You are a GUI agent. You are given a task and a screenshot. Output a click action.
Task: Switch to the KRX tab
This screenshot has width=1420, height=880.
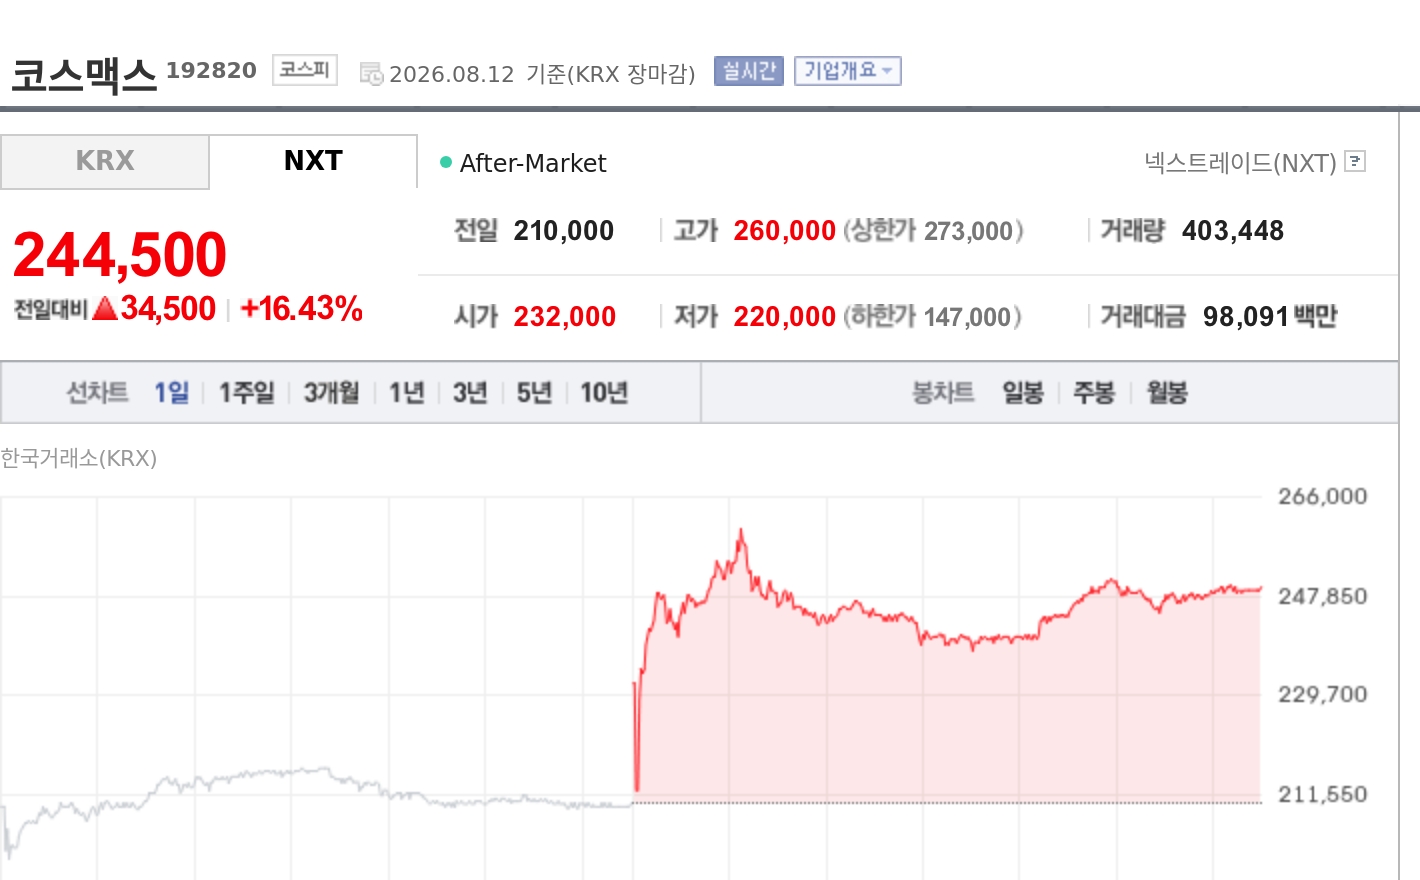105,161
